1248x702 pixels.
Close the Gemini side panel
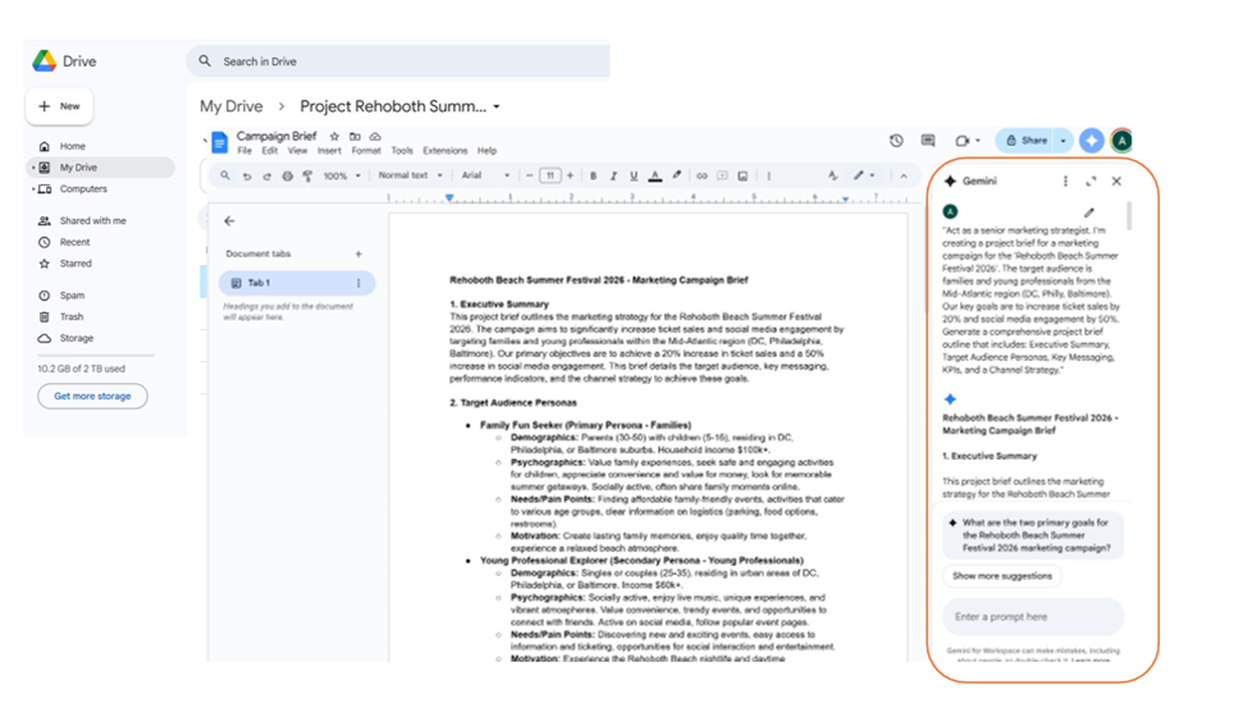pos(1117,181)
